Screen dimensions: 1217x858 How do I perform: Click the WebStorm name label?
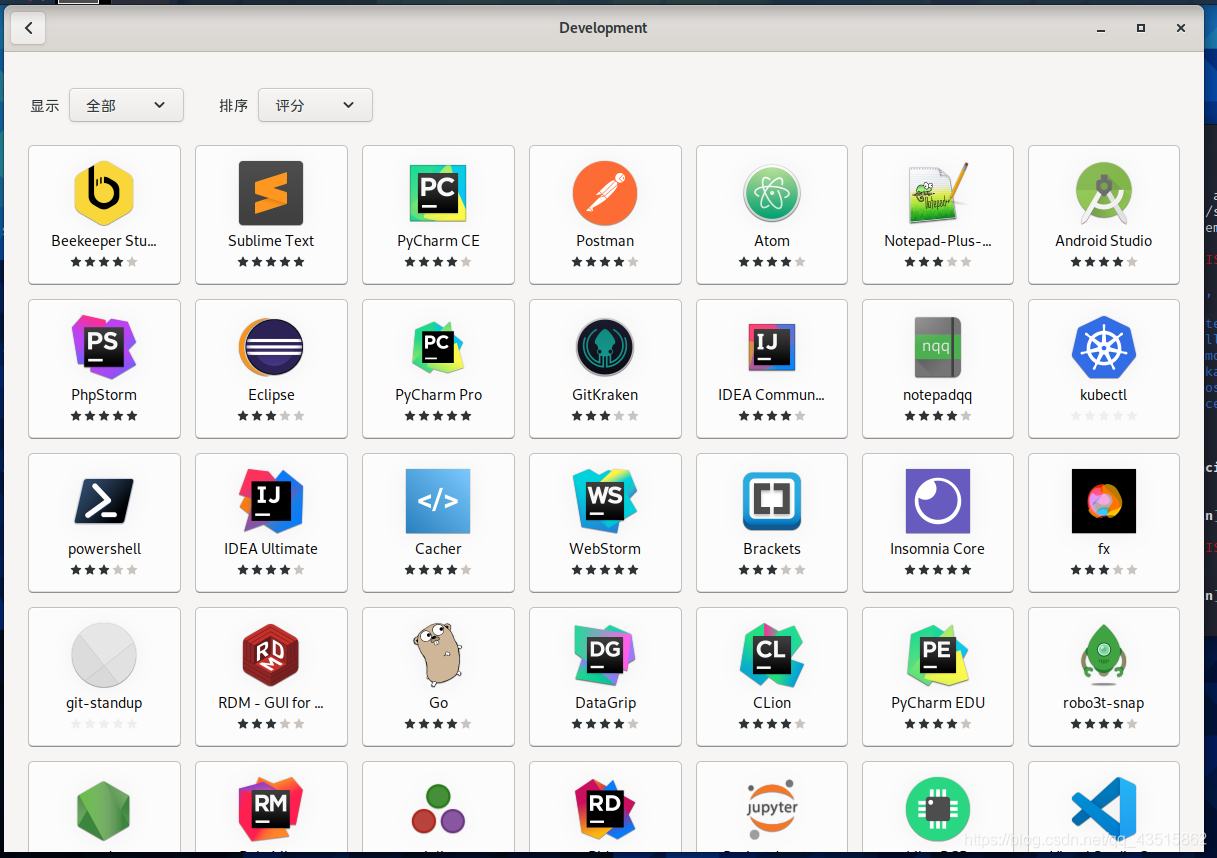[x=605, y=549]
